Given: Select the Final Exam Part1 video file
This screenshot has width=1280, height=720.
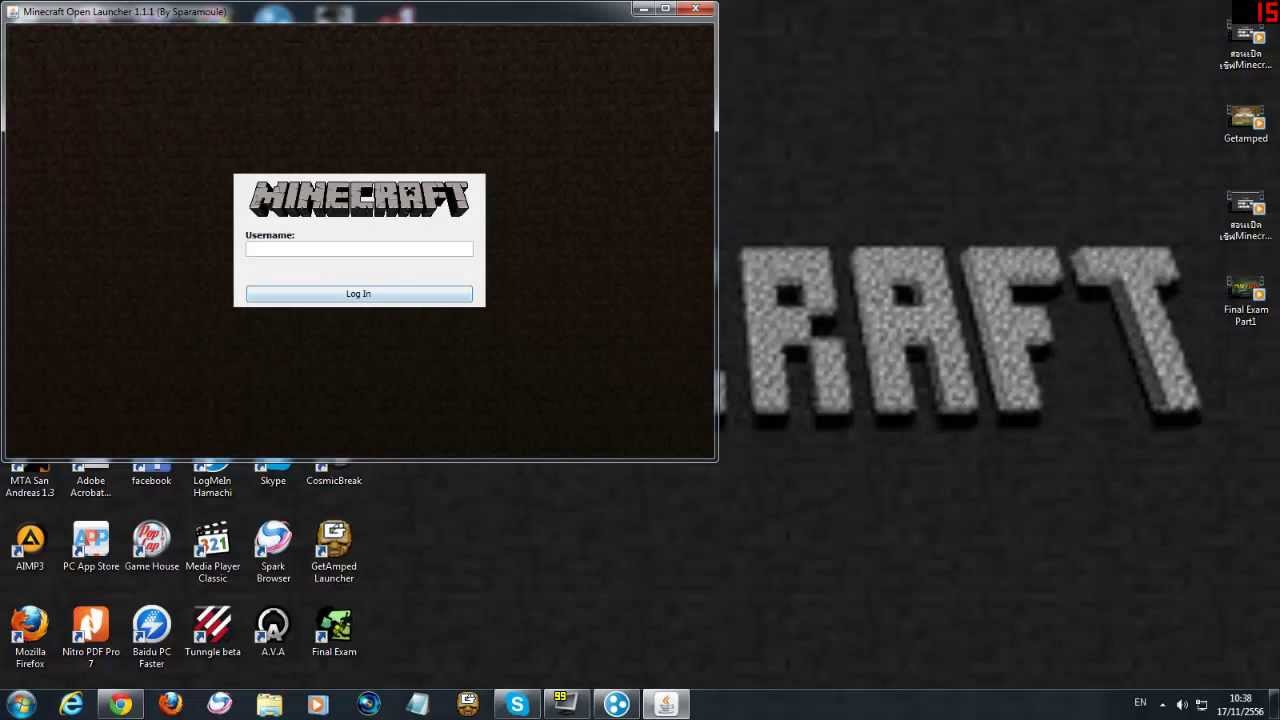Looking at the screenshot, I should (x=1246, y=301).
